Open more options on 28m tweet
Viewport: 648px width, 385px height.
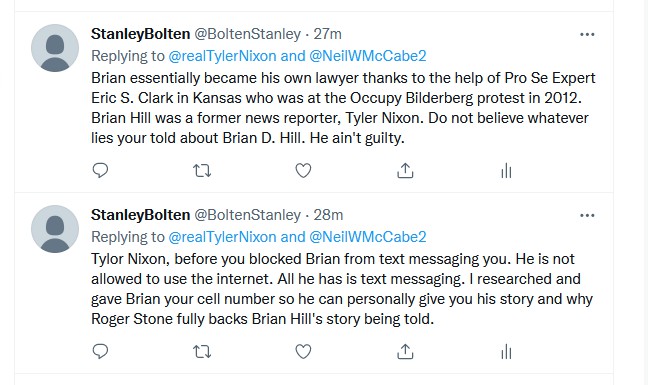pyautogui.click(x=587, y=215)
